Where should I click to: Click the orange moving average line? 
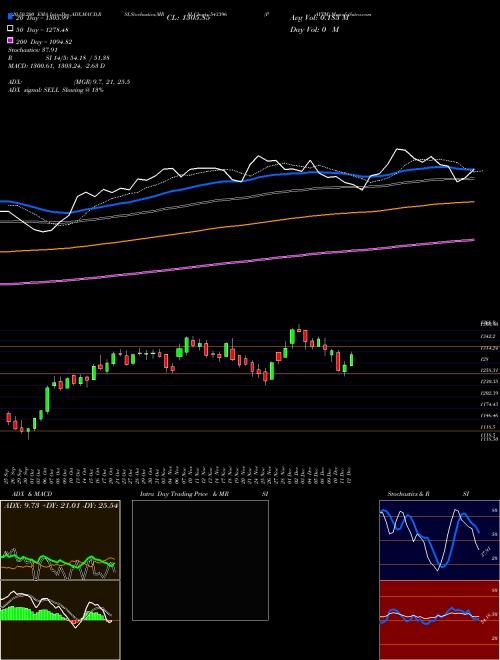point(236,226)
